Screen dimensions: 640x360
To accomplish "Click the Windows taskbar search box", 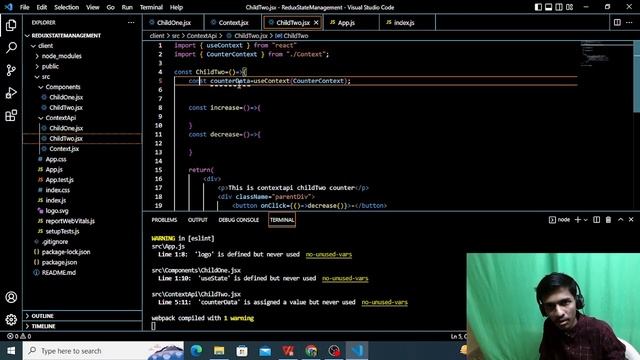I will [104, 351].
